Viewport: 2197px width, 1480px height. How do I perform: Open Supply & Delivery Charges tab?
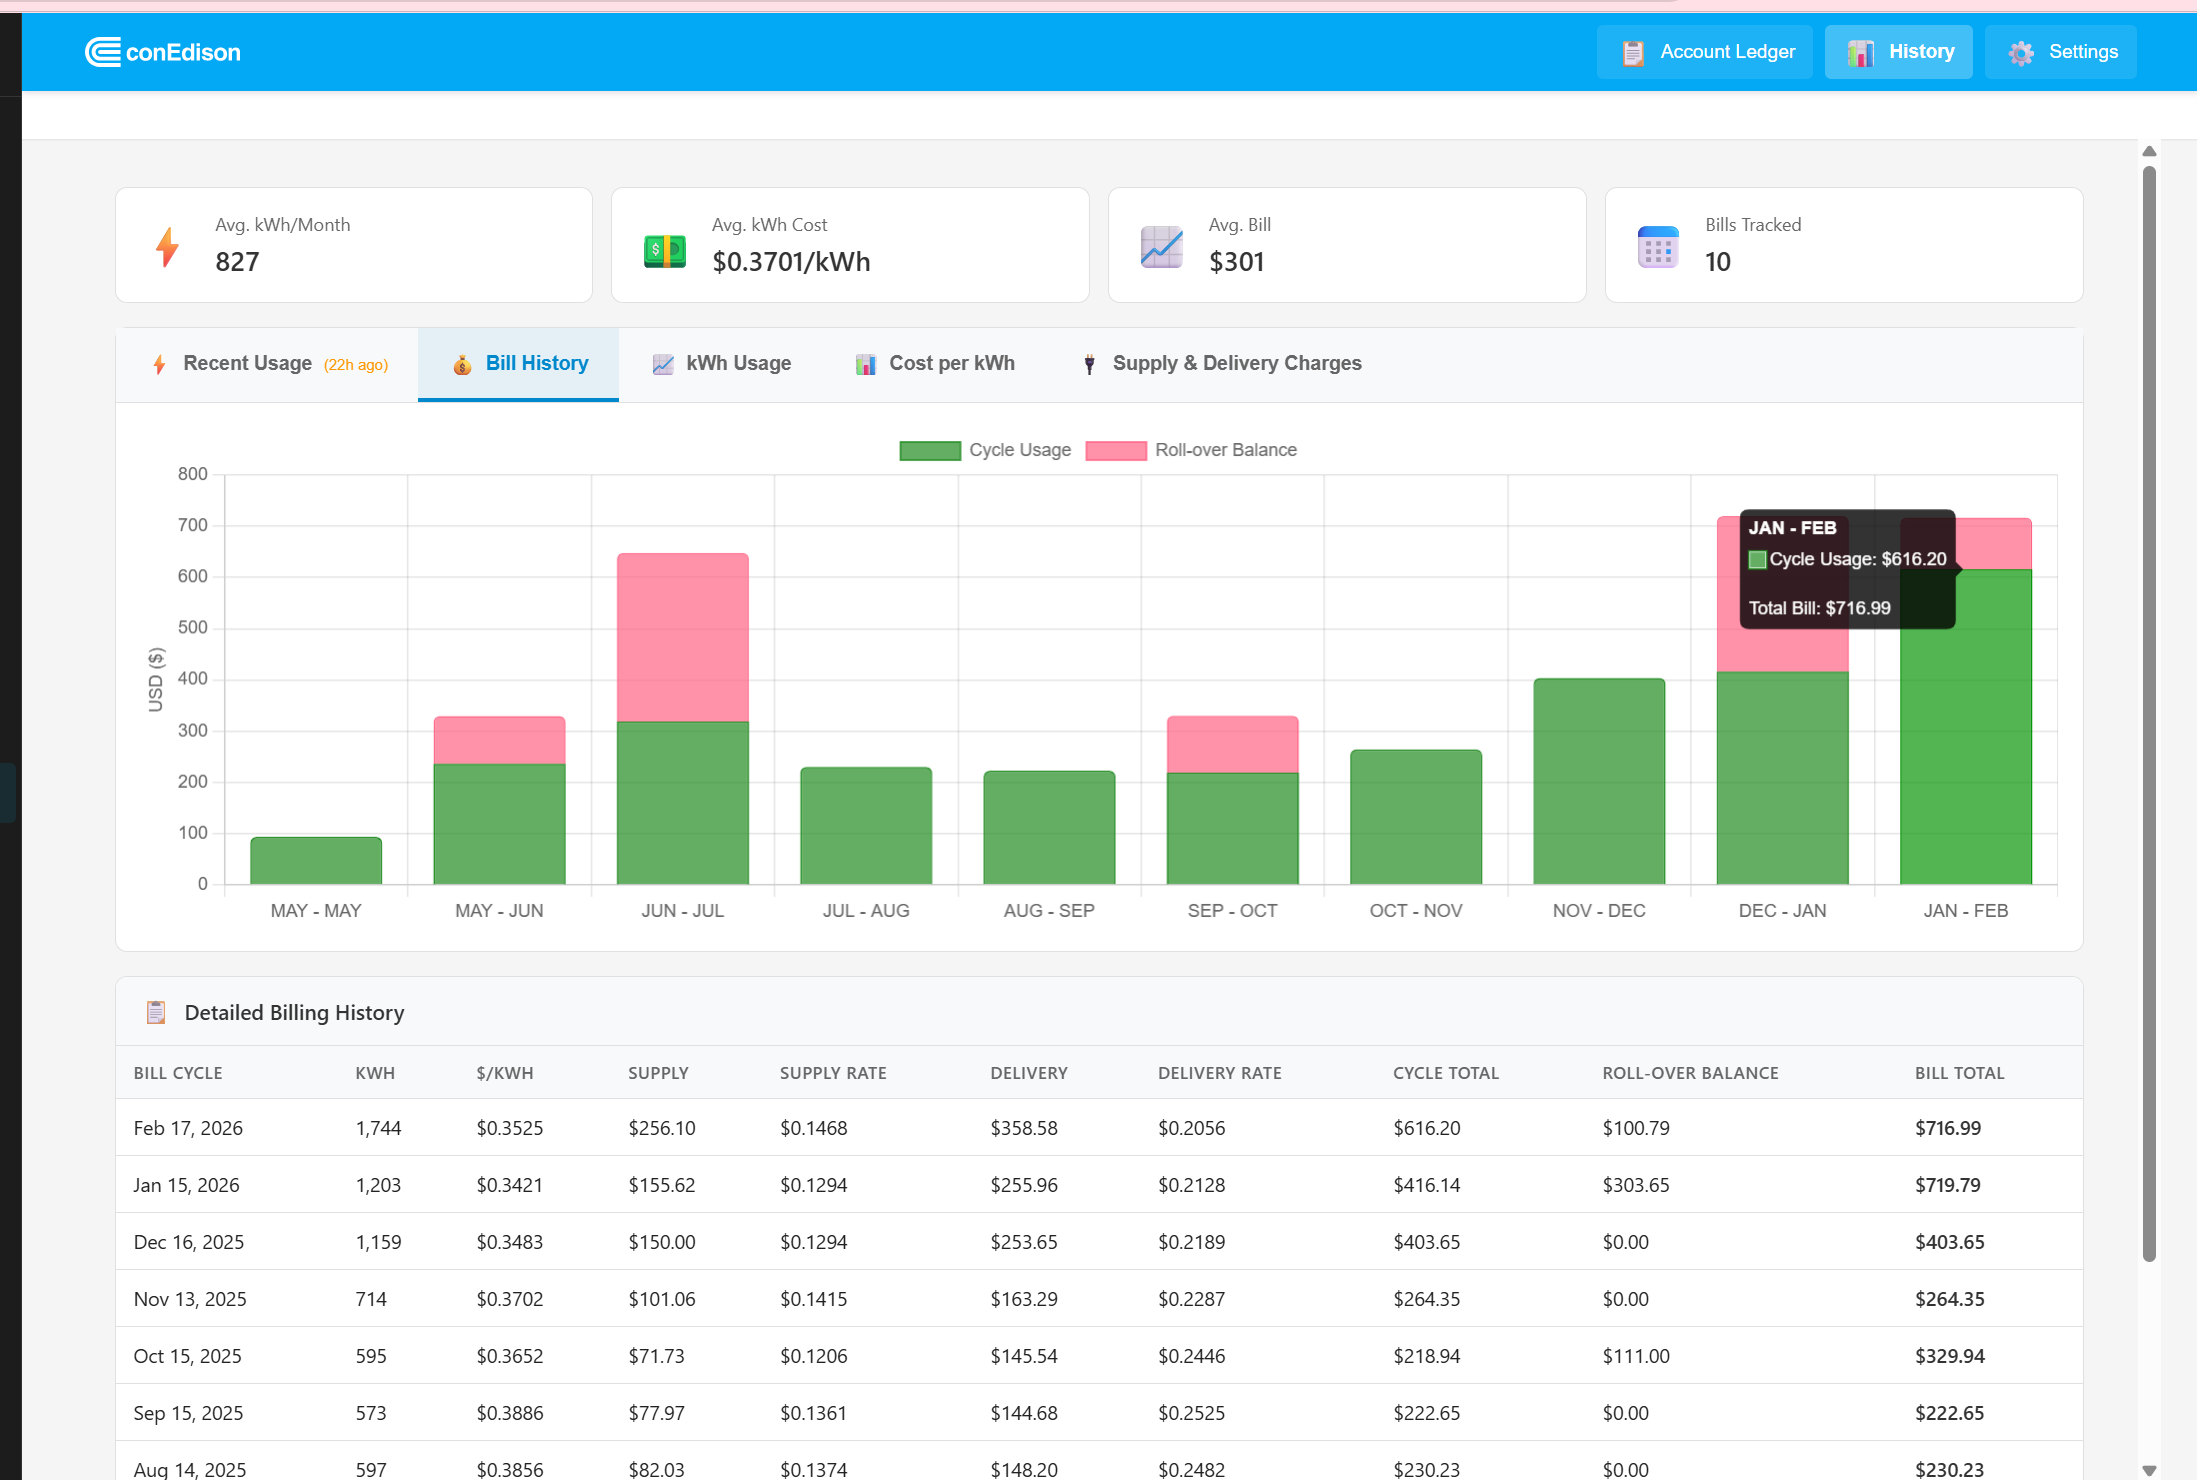click(1221, 364)
